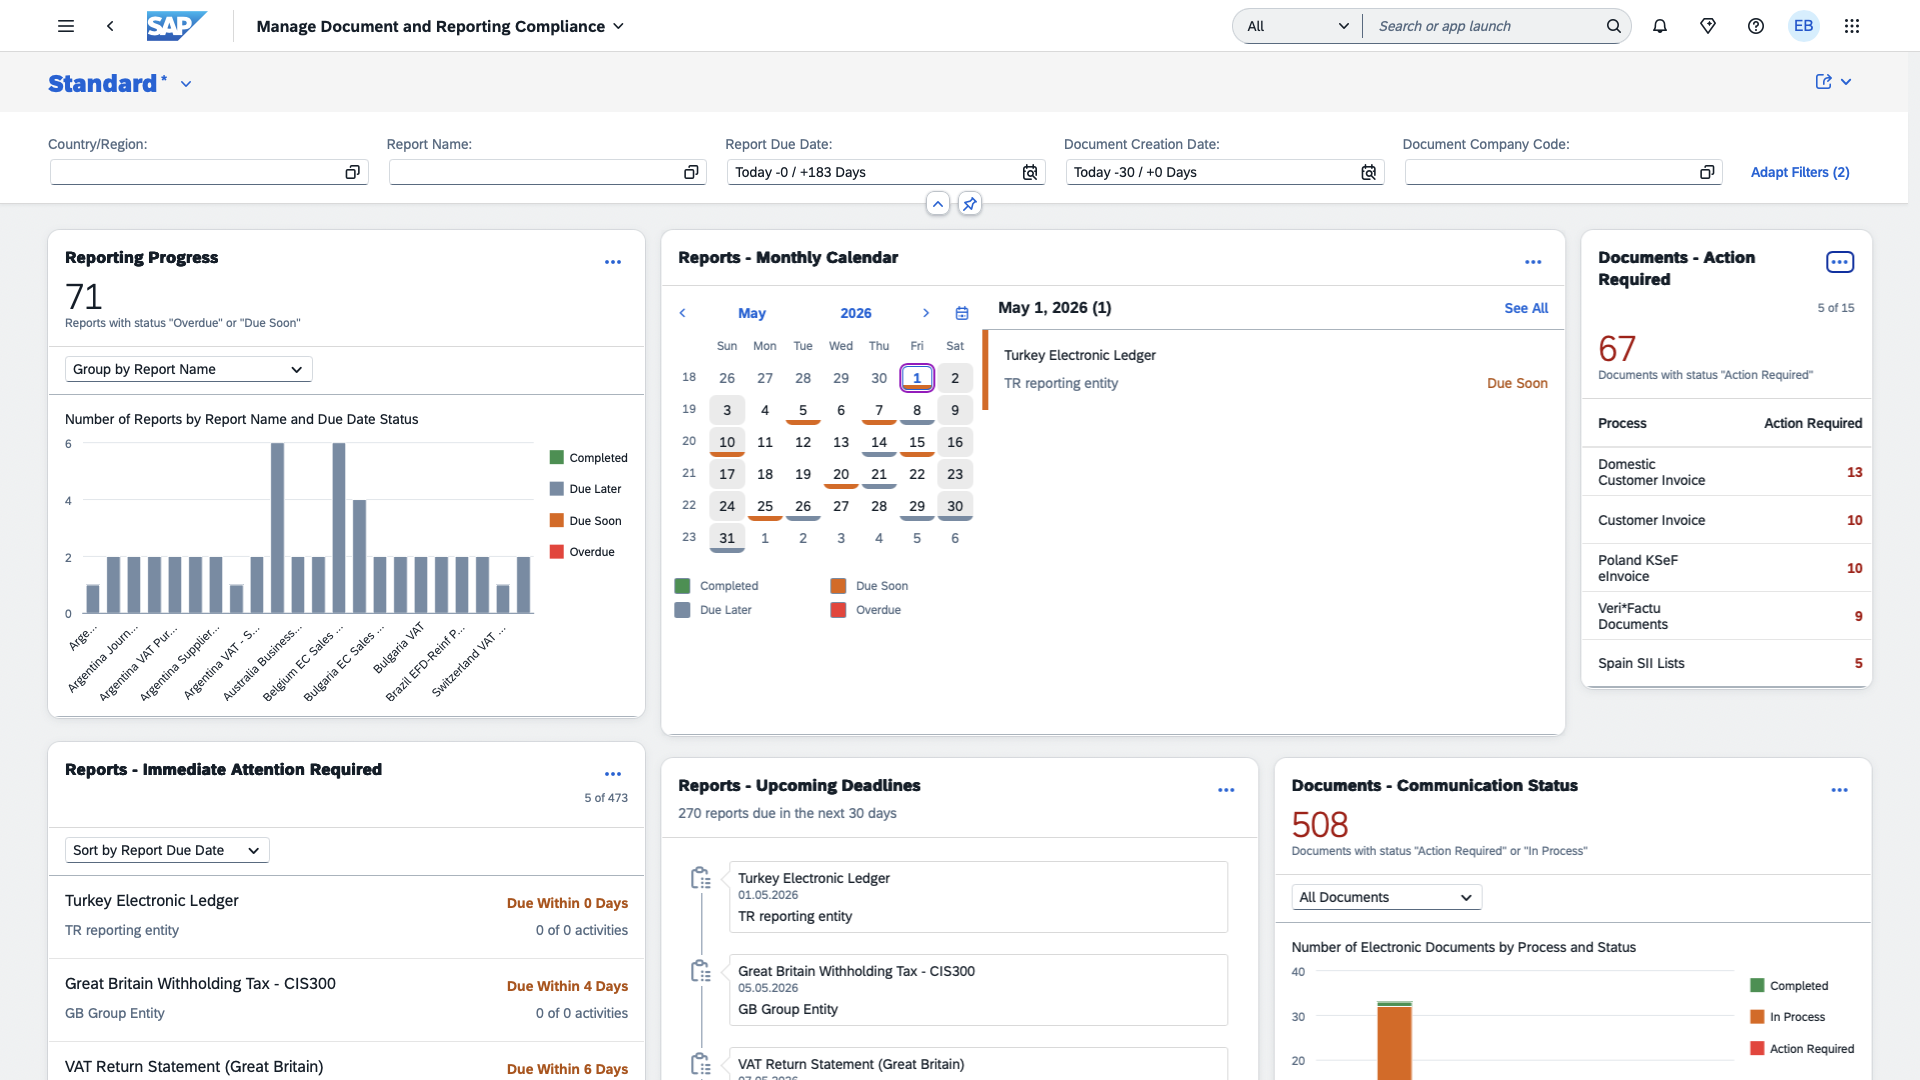The height and width of the screenshot is (1080, 1920).
Task: Open Upcoming Deadlines card options menu
Action: coord(1226,790)
